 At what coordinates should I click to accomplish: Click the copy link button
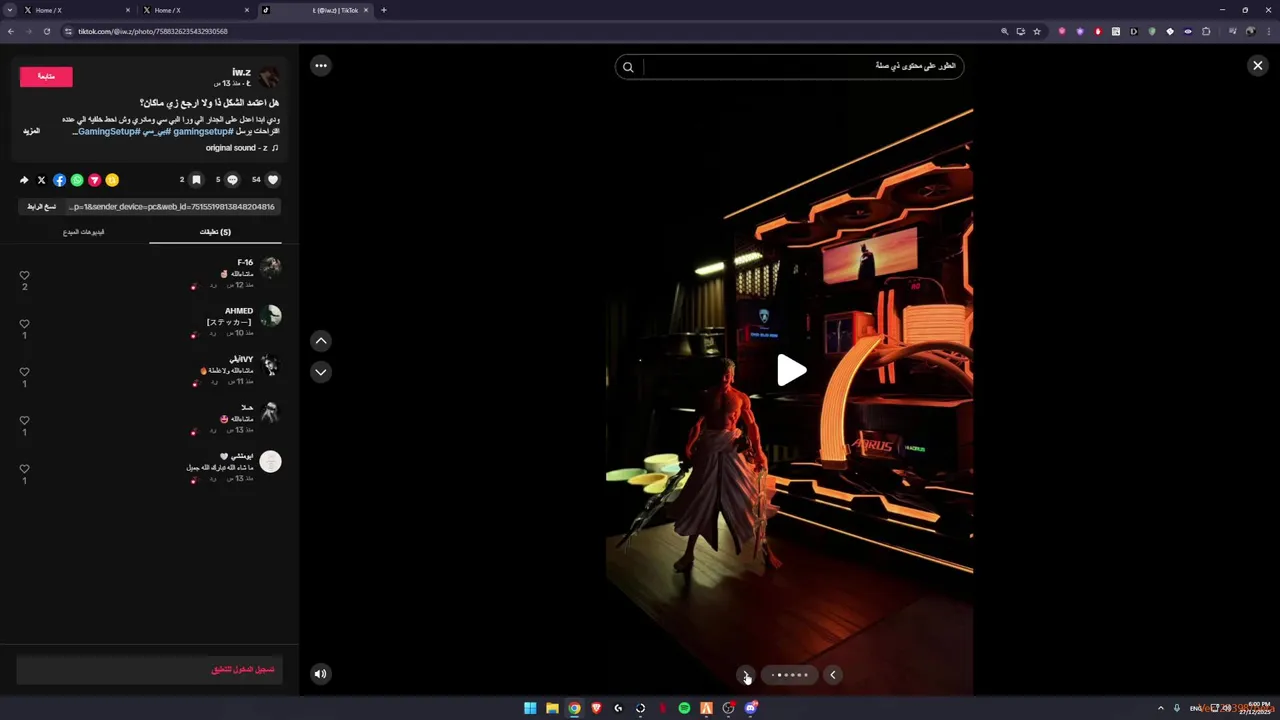(42, 206)
